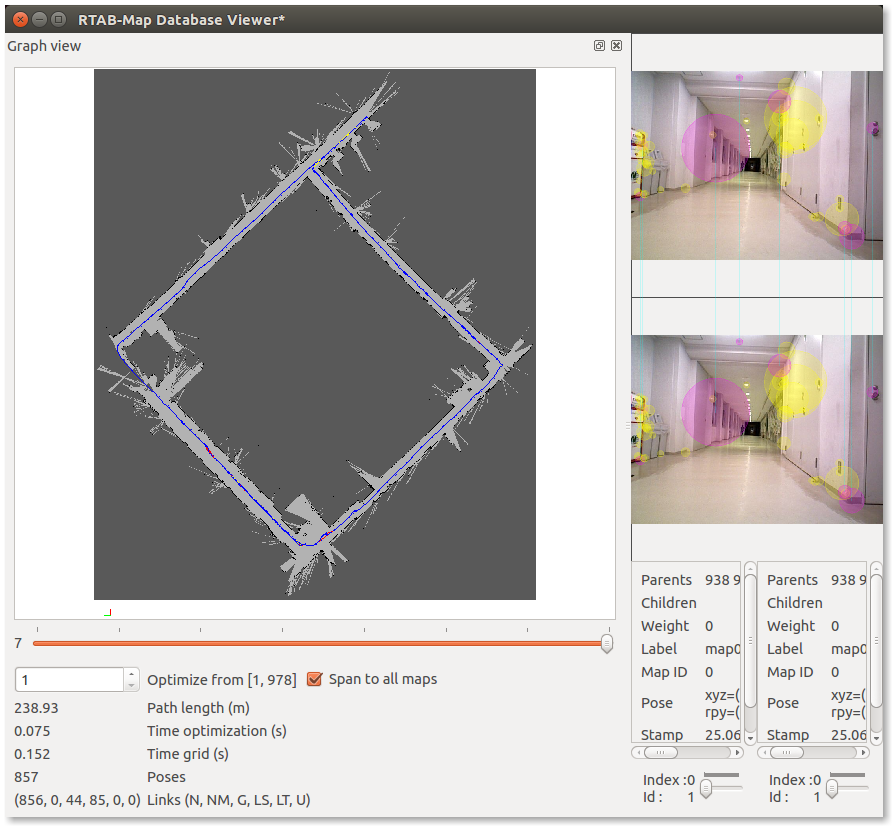Maximize the Database Viewer window
This screenshot has height=826, width=892.
(58, 19)
